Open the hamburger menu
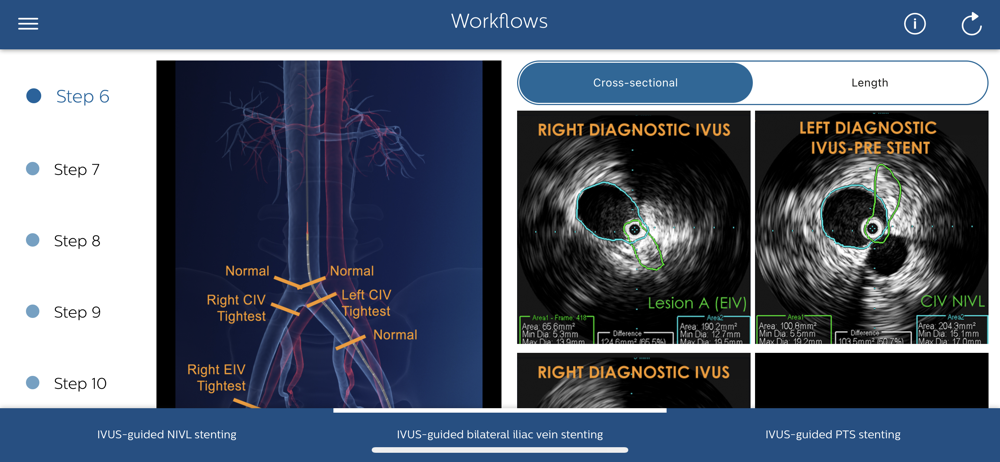 pyautogui.click(x=28, y=24)
